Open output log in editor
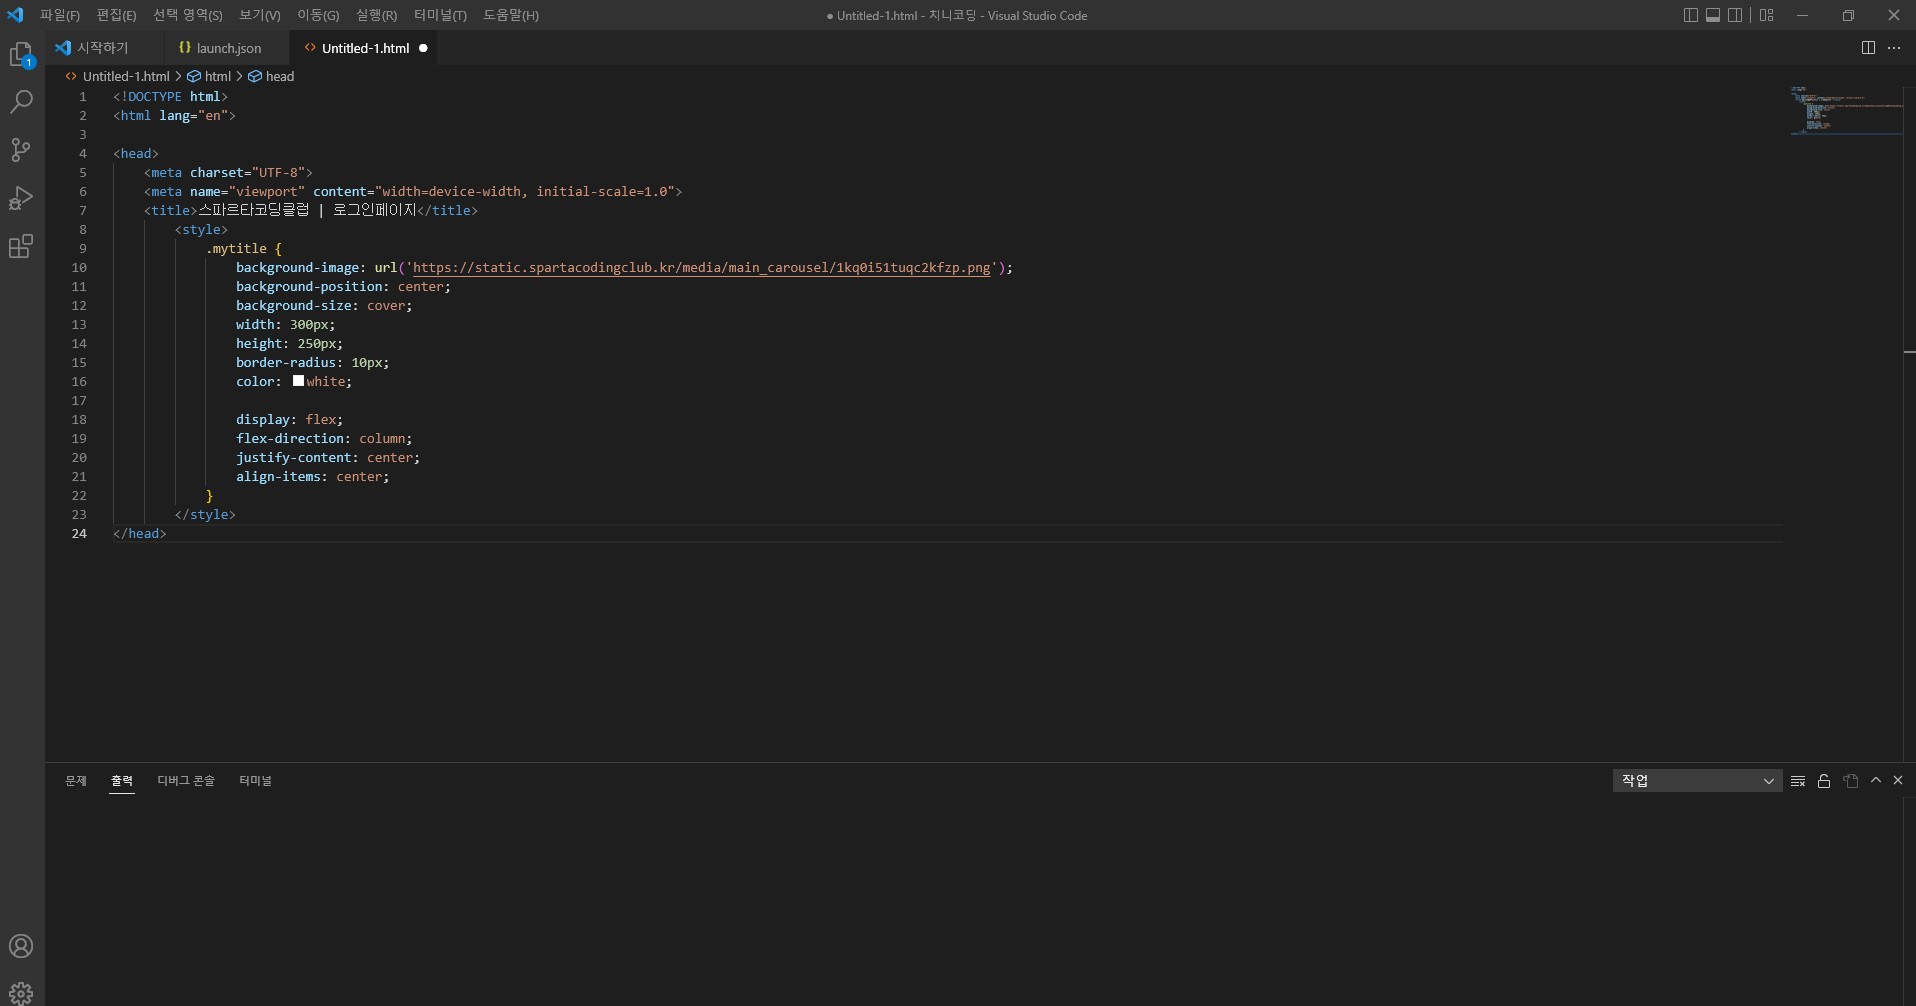Screen dimensions: 1916x1006 pos(1851,781)
